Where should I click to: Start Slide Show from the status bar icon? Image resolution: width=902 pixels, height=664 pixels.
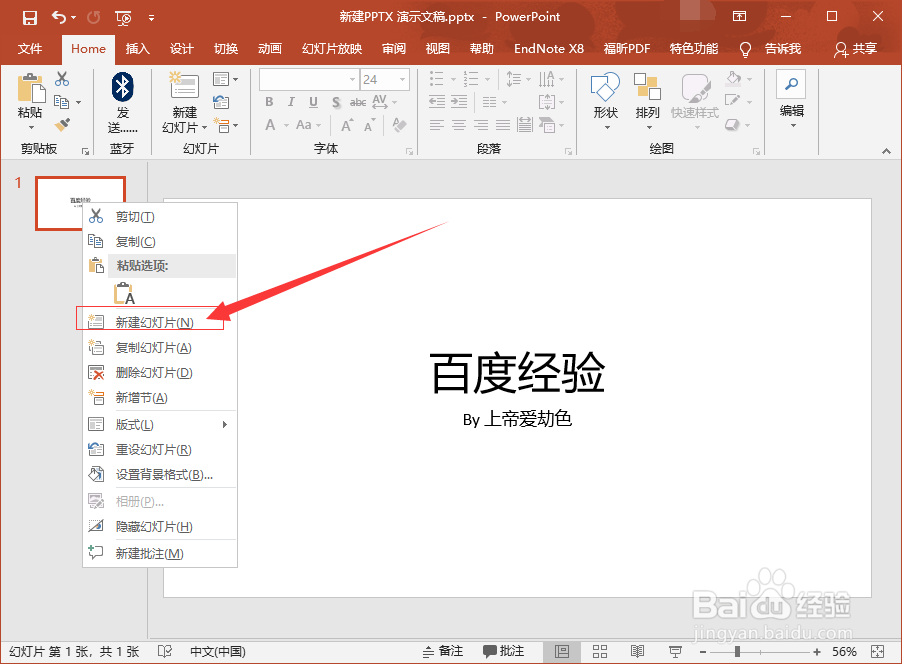pyautogui.click(x=675, y=651)
